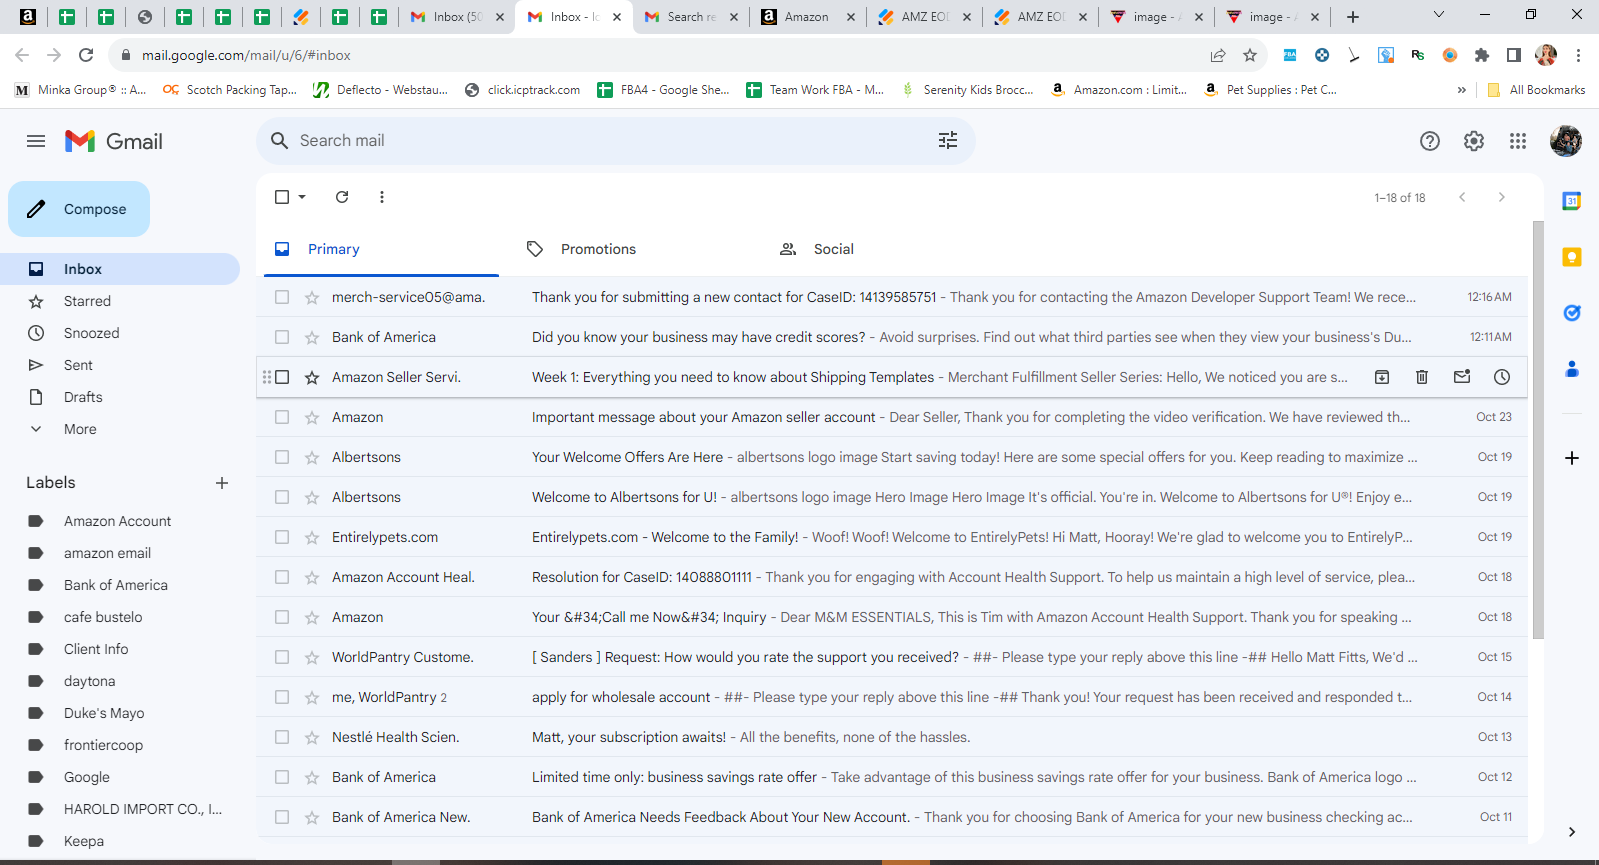Go to the next page of emails
Screen dimensions: 1599x865
tap(1502, 197)
